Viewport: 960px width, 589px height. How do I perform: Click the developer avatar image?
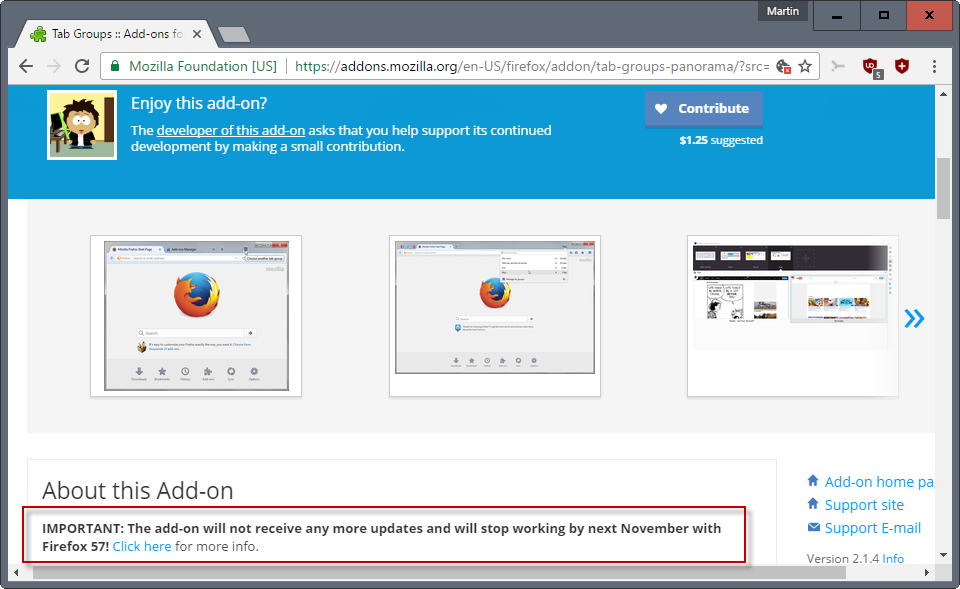82,125
